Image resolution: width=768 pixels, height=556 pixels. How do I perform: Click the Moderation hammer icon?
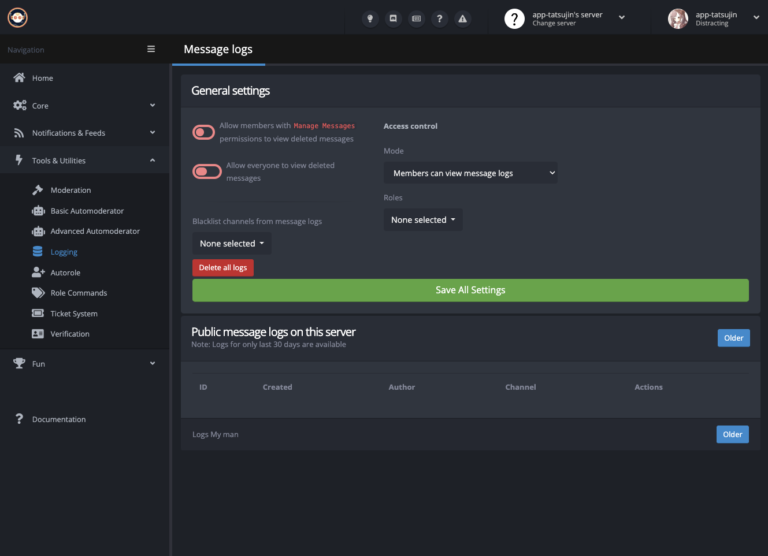pos(38,190)
